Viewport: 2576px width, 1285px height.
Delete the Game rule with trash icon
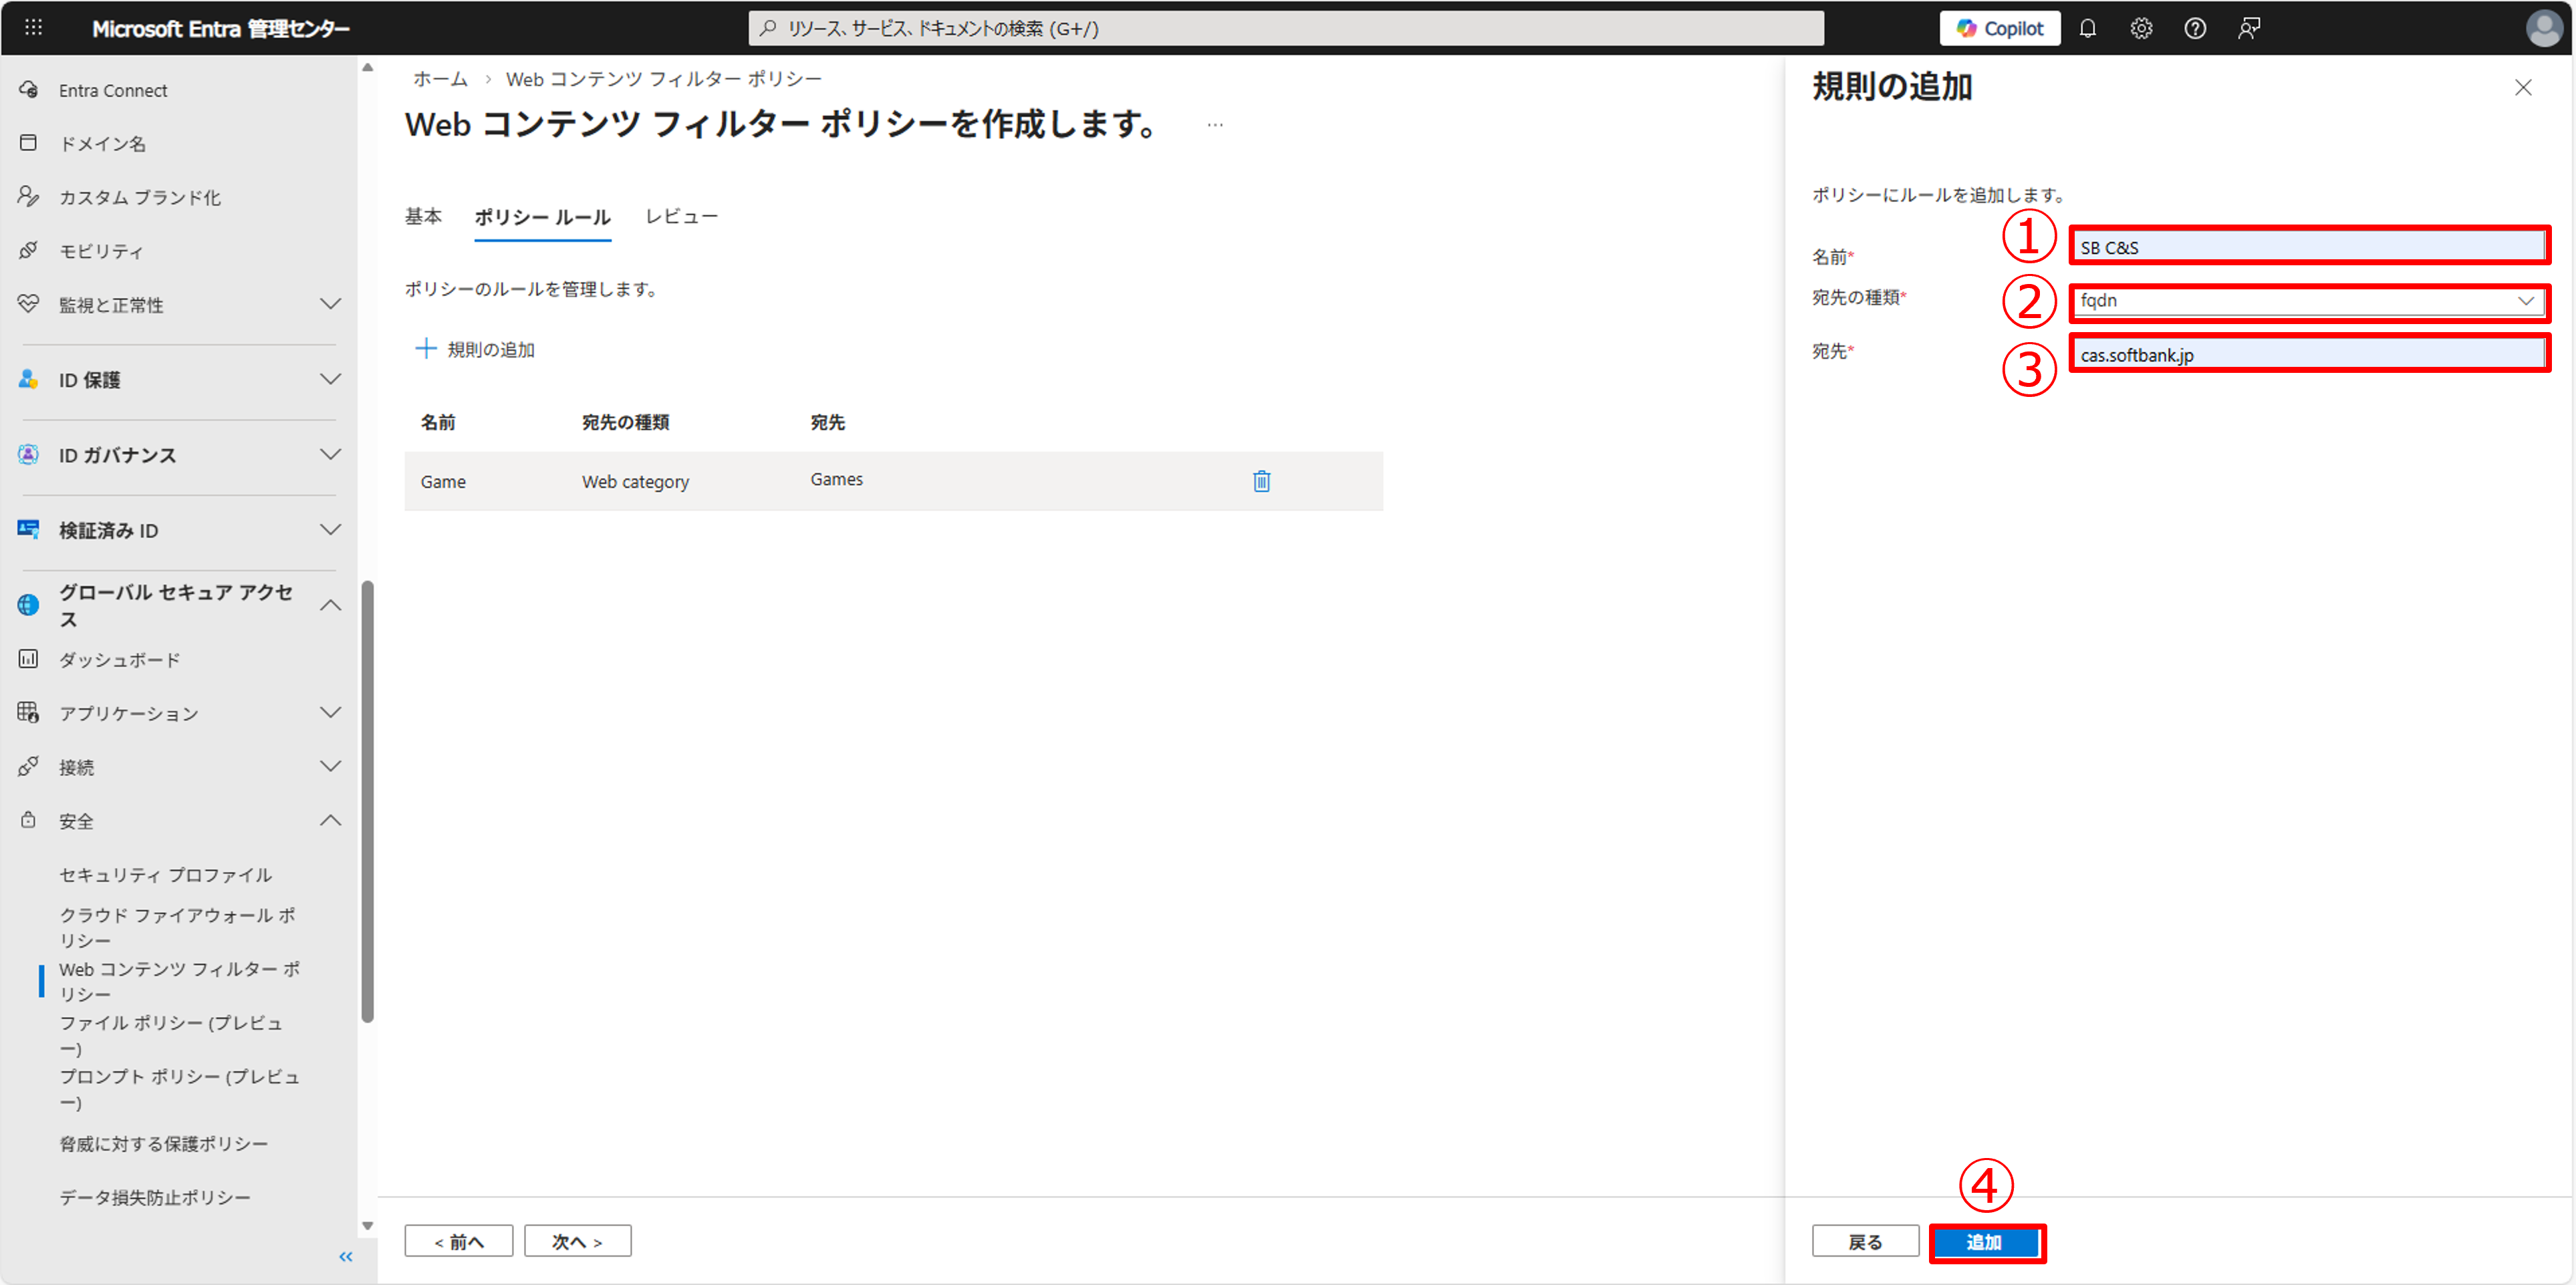tap(1261, 481)
